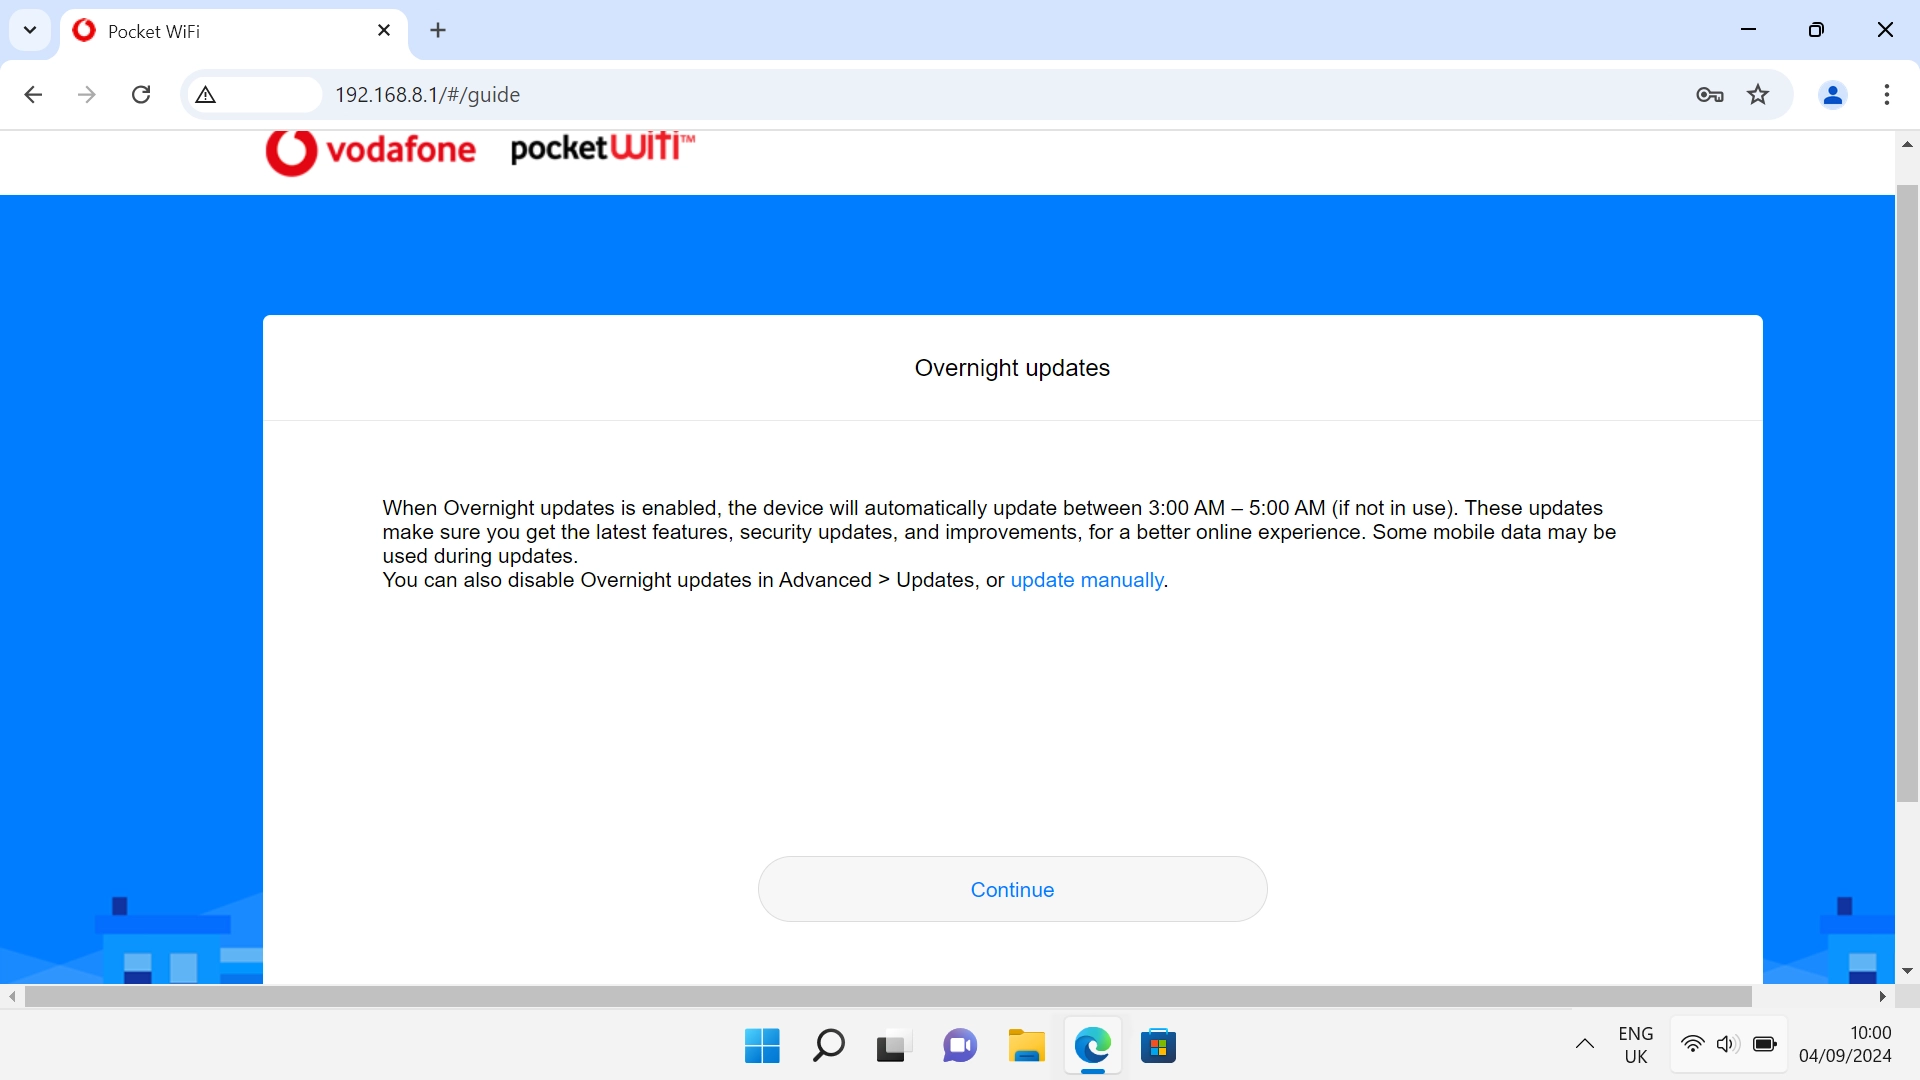The width and height of the screenshot is (1920, 1080).
Task: Open Microsoft Store from the taskbar
Action: click(1159, 1046)
